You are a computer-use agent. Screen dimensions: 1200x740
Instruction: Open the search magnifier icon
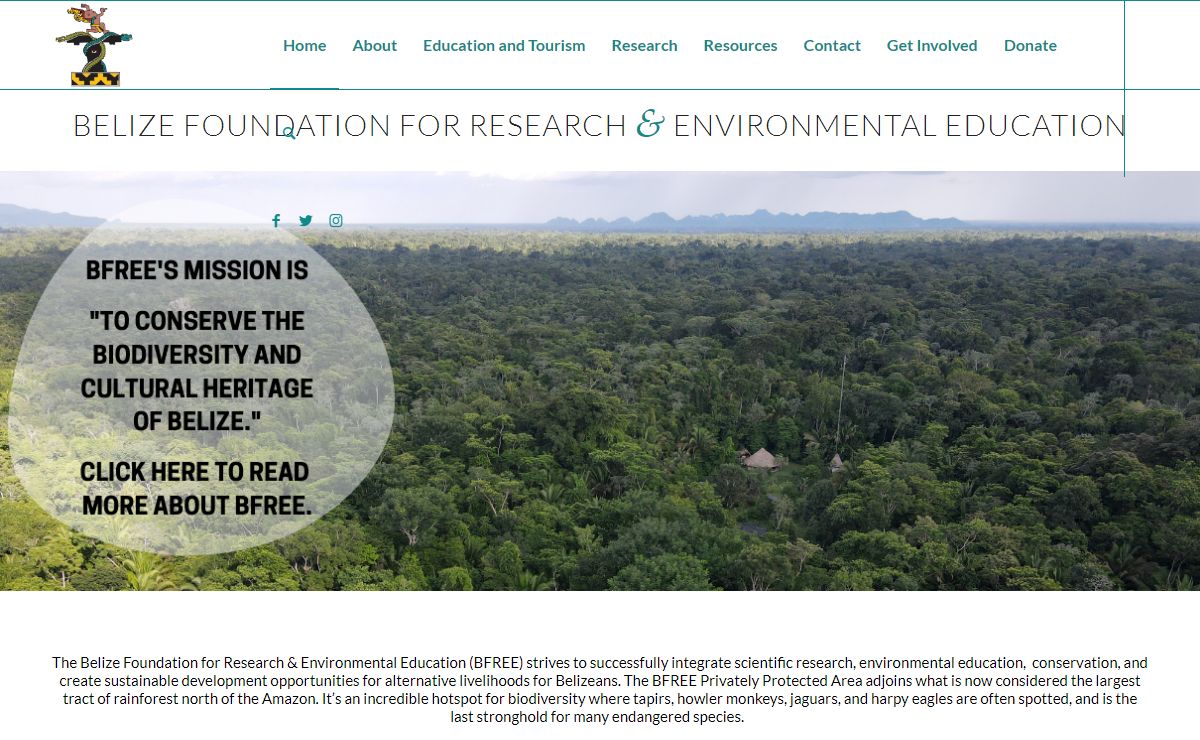[288, 132]
